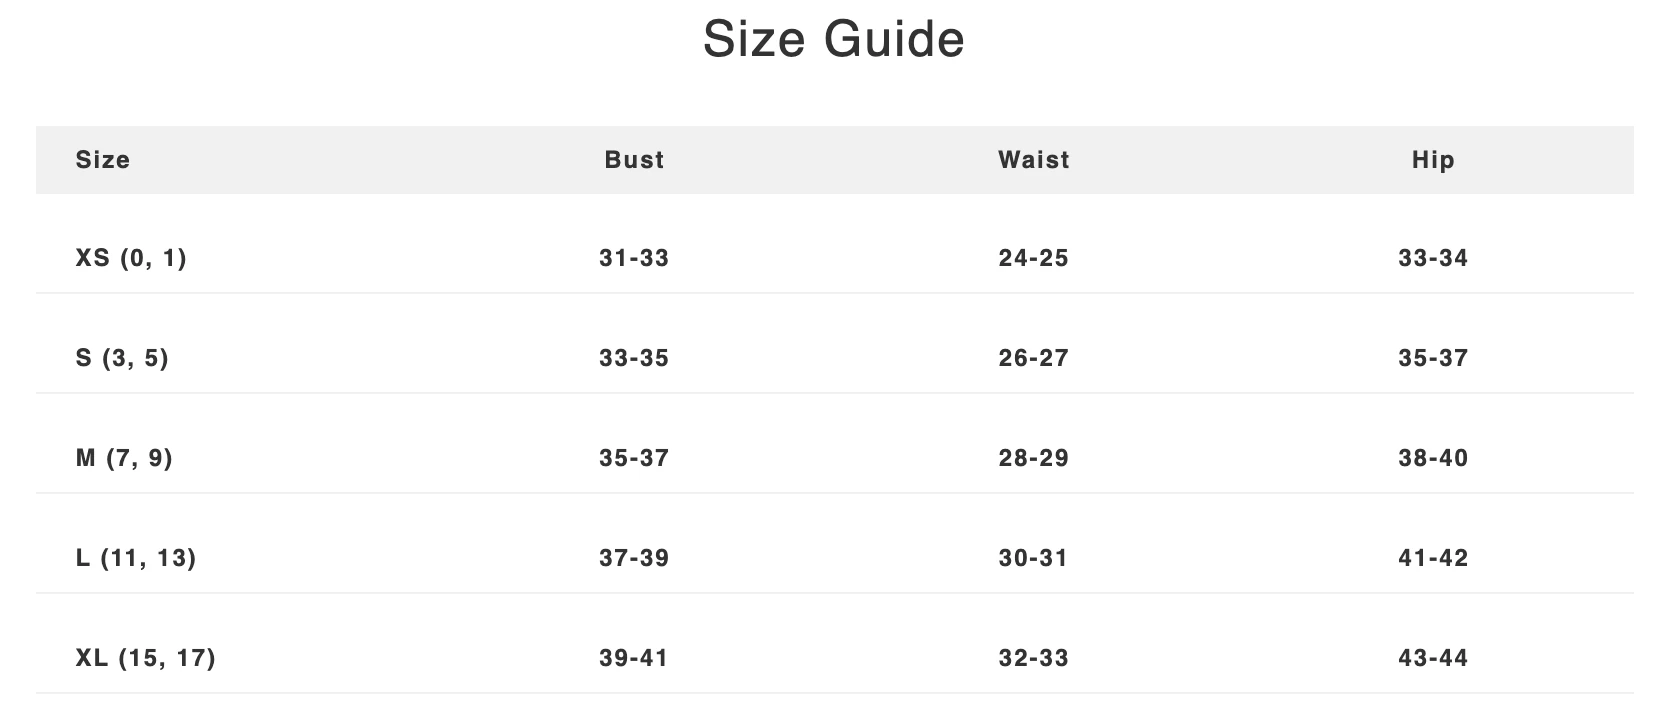This screenshot has width=1654, height=712.
Task: Click the XL hip value 43-44
Action: [1433, 658]
